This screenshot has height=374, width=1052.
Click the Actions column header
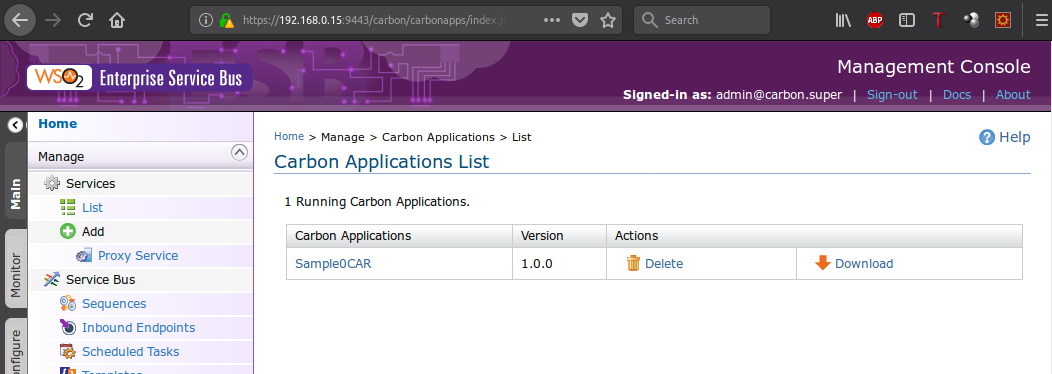814,236
